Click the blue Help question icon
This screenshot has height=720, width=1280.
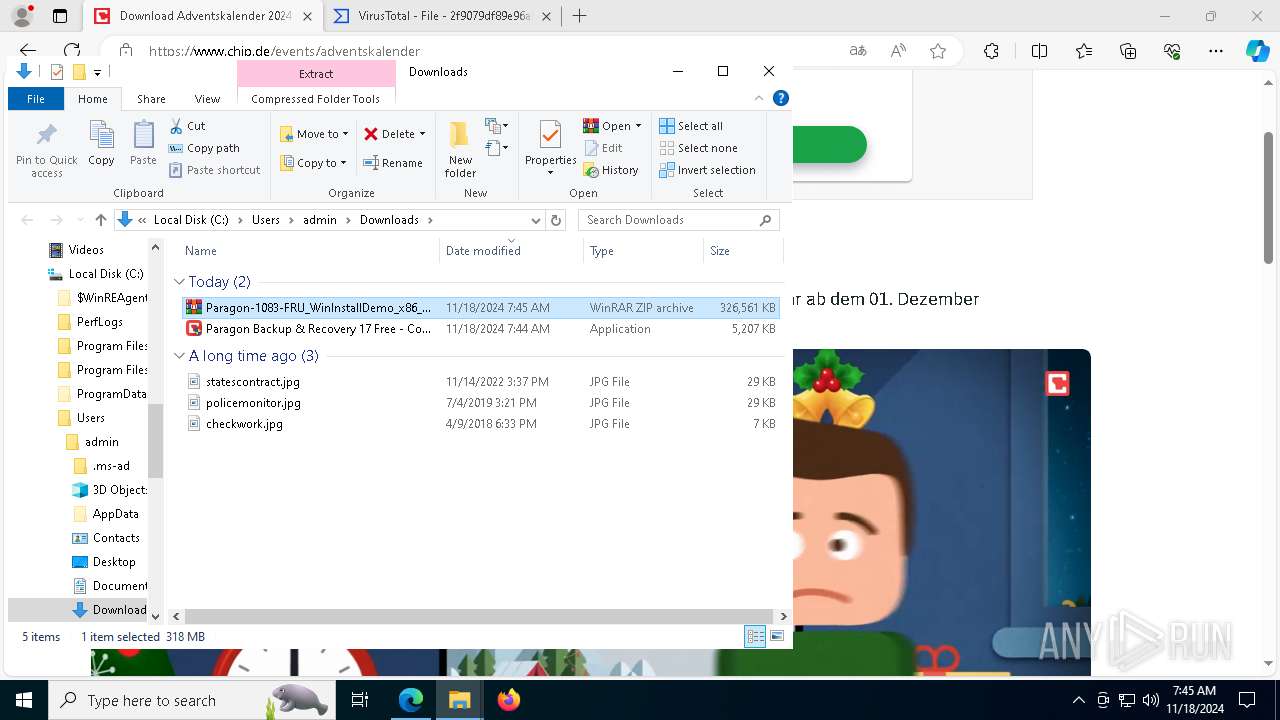781,98
